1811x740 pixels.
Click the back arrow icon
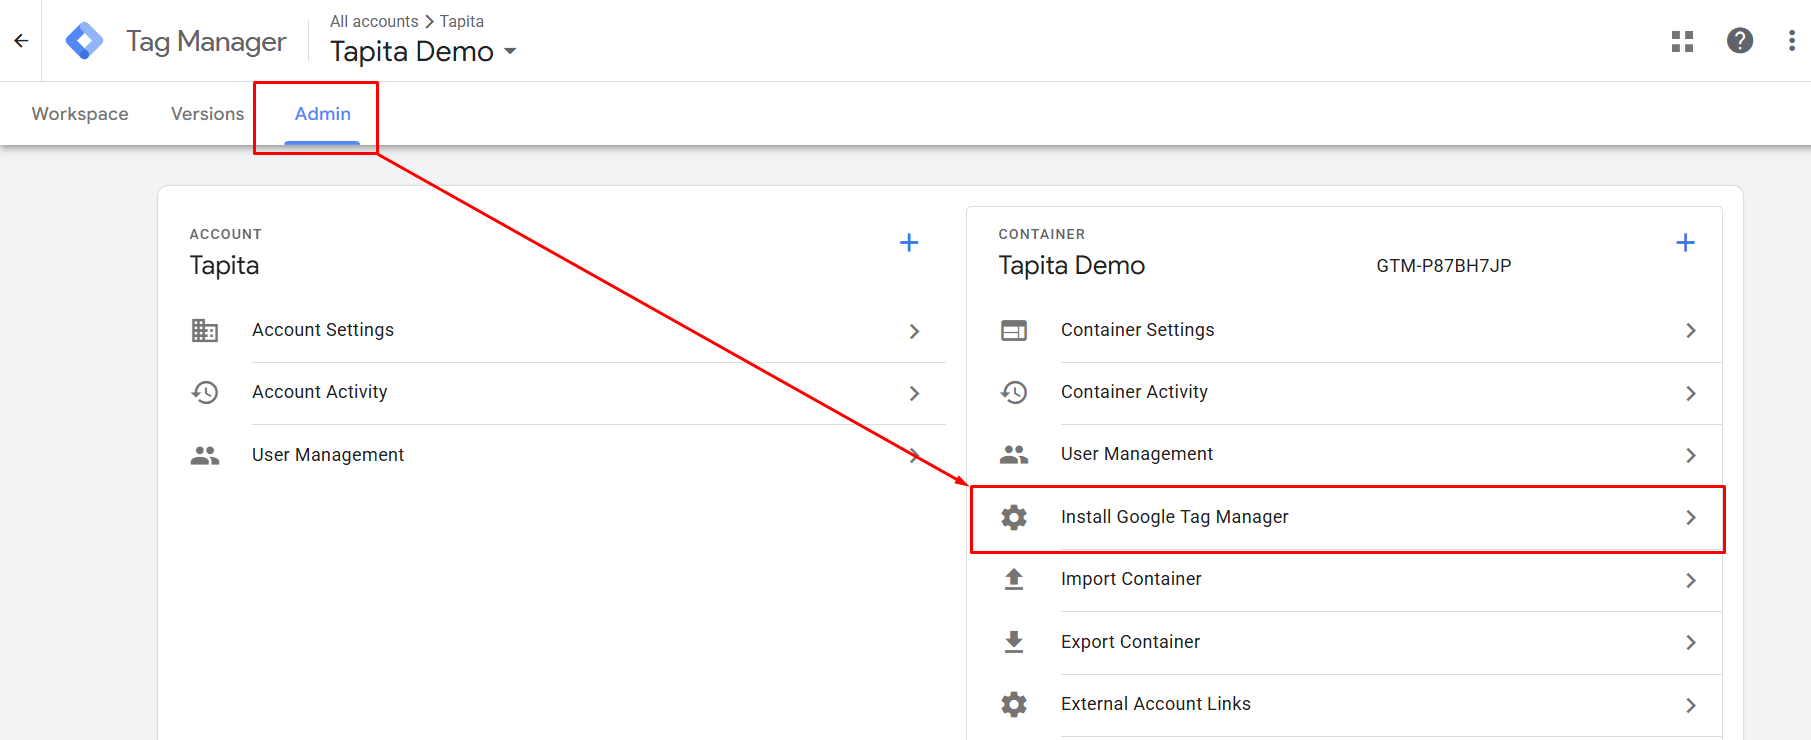[21, 41]
